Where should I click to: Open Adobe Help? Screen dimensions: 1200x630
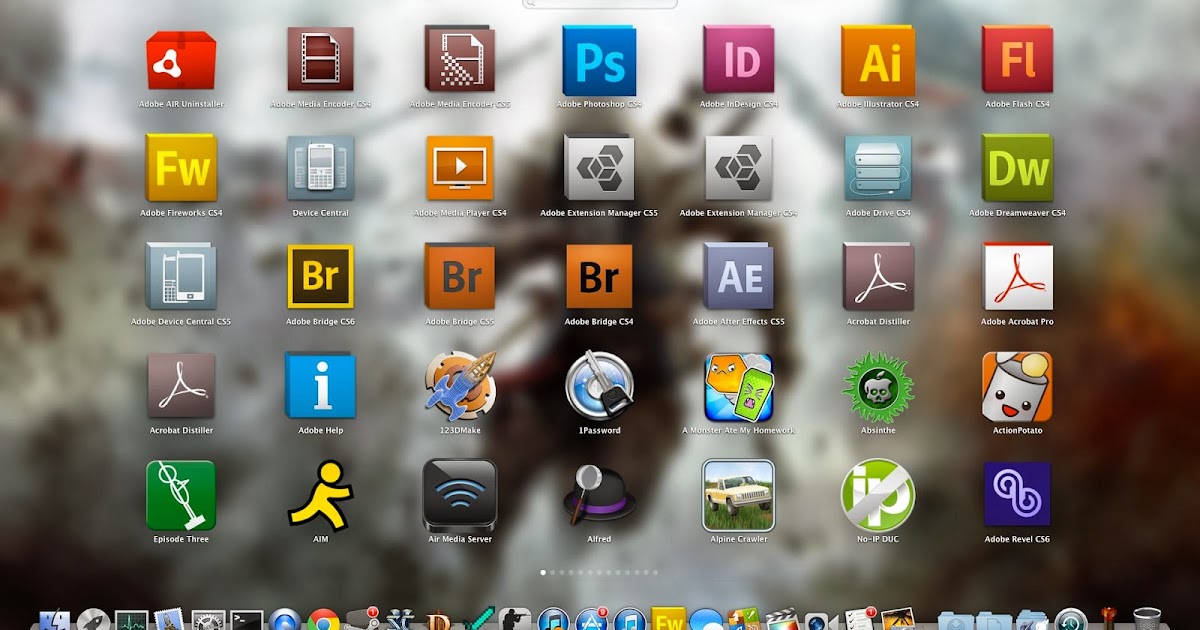[x=320, y=386]
